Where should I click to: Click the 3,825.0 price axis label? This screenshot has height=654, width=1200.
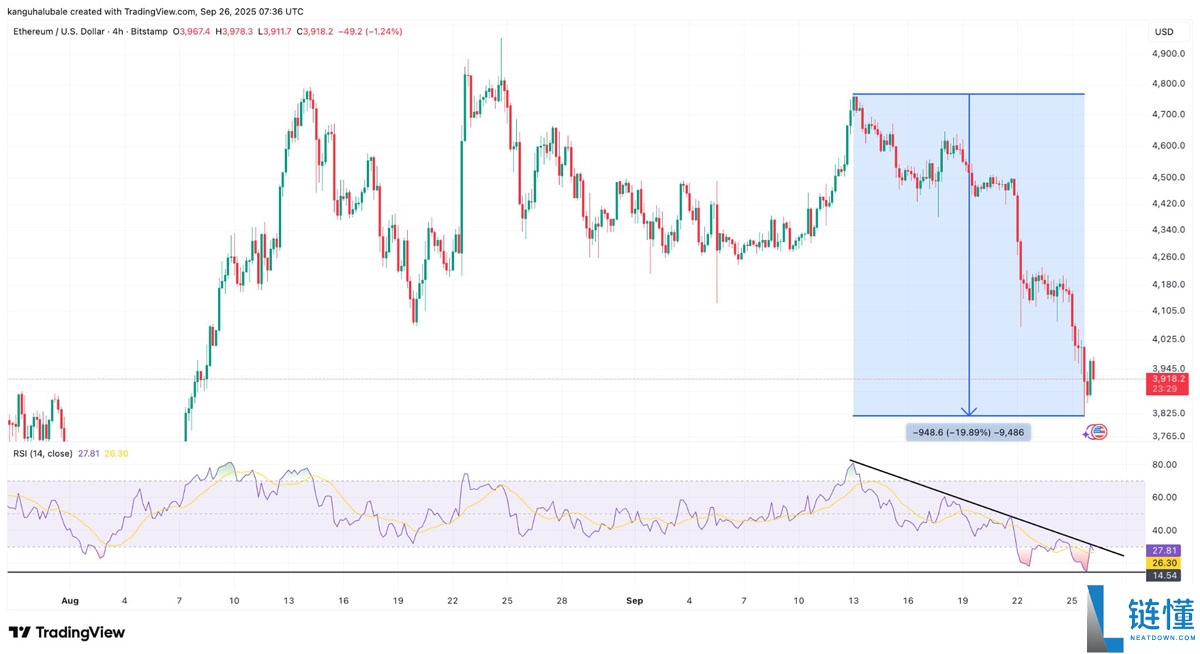tap(1168, 413)
